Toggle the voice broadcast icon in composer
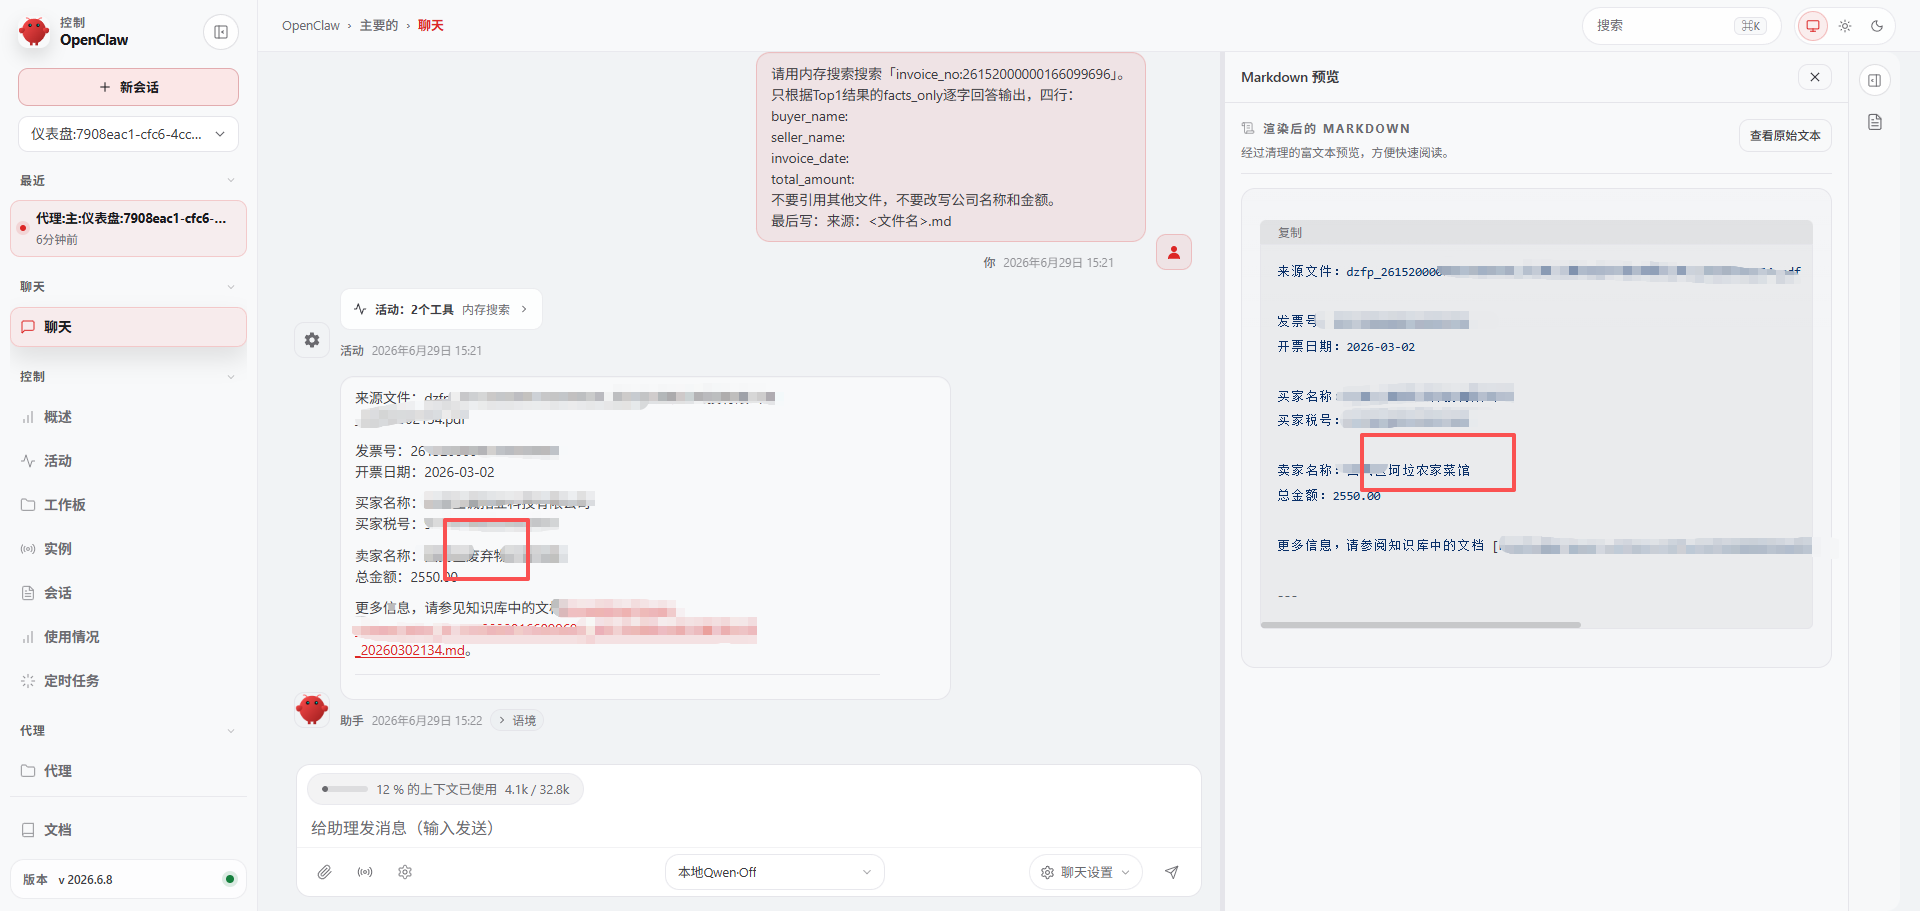The height and width of the screenshot is (911, 1920). pos(365,872)
